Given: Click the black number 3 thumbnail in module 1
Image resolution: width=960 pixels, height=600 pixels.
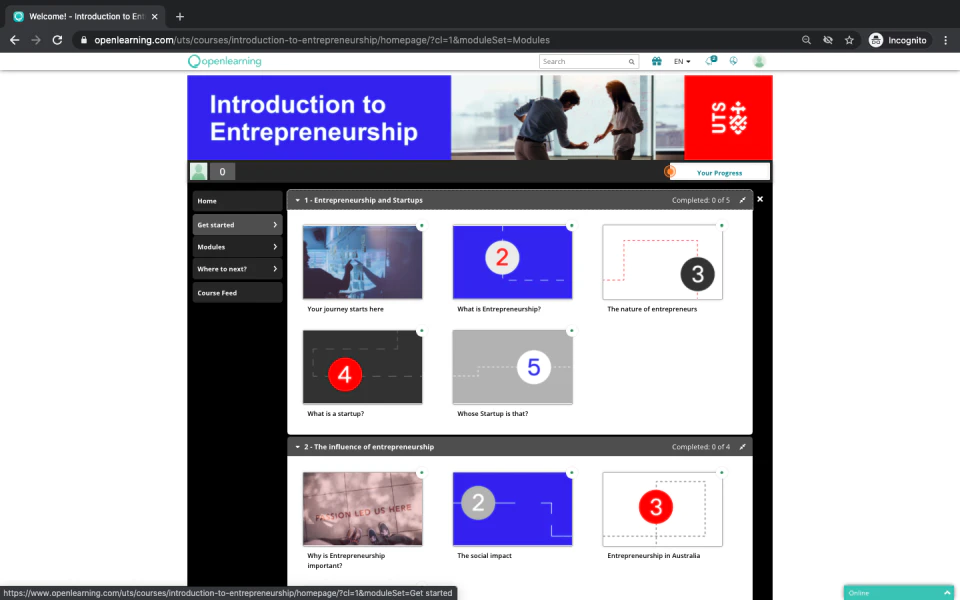Looking at the screenshot, I should coord(662,262).
